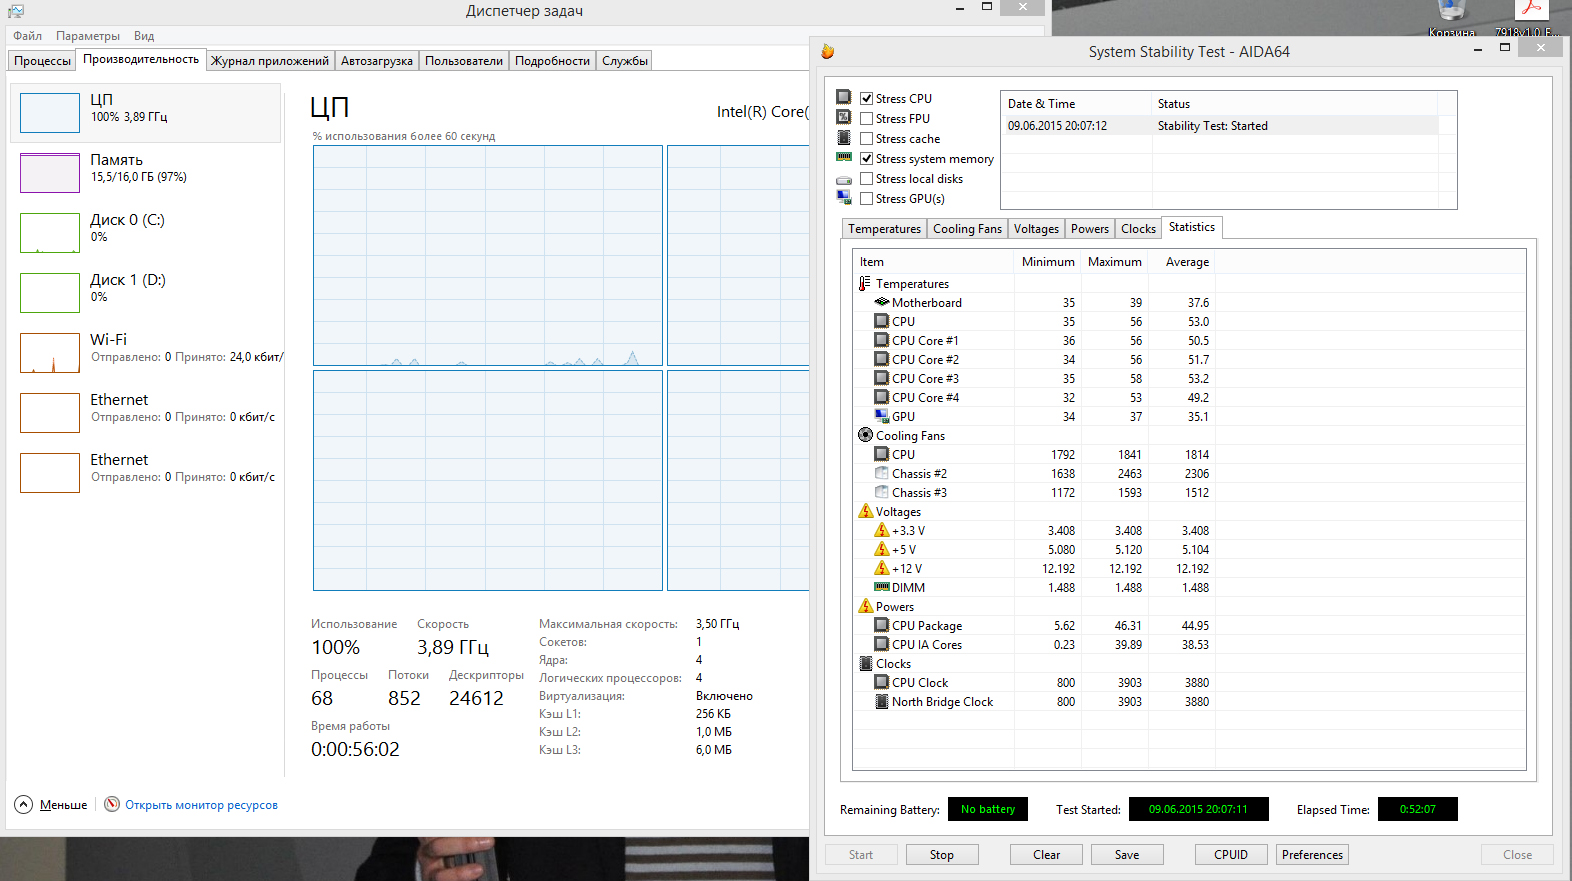Enable the Stress GPU(s) checkbox
Image resolution: width=1572 pixels, height=881 pixels.
tap(867, 199)
